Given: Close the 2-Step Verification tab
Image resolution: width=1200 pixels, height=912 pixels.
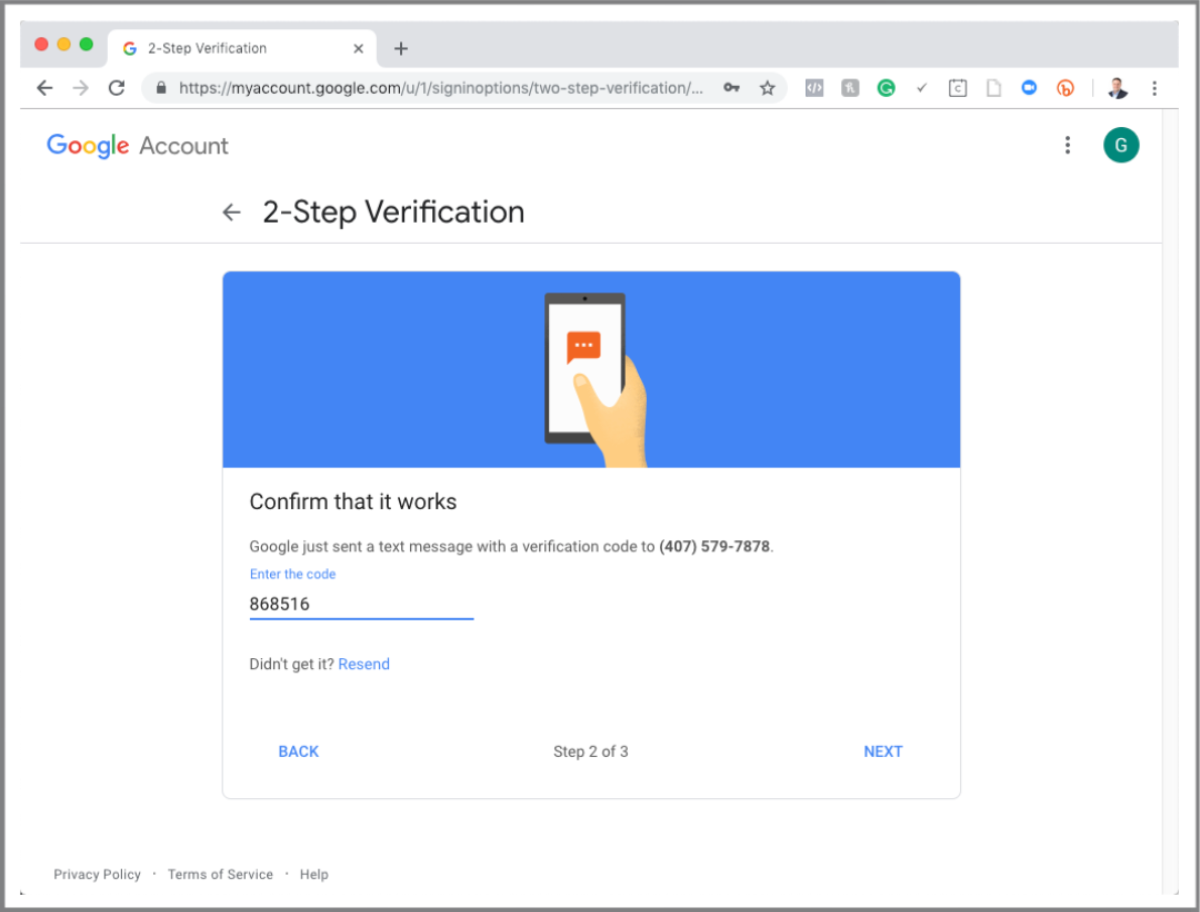Looking at the screenshot, I should [x=359, y=48].
